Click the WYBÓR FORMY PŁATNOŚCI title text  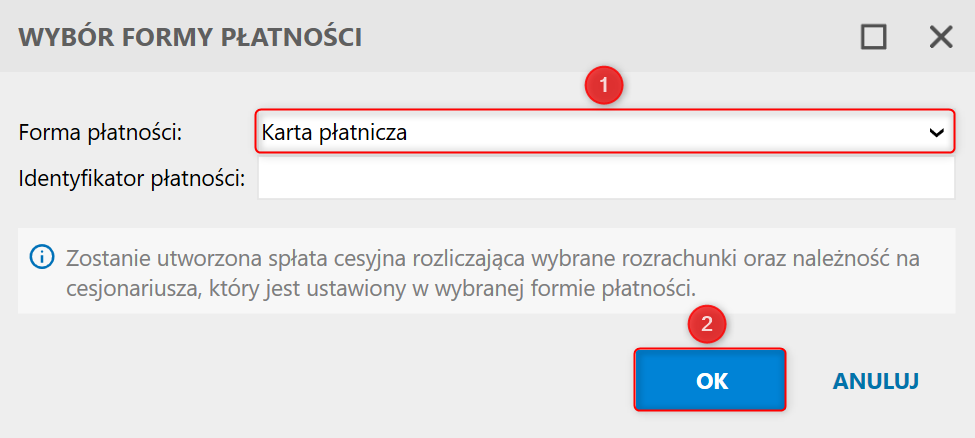pyautogui.click(x=190, y=38)
